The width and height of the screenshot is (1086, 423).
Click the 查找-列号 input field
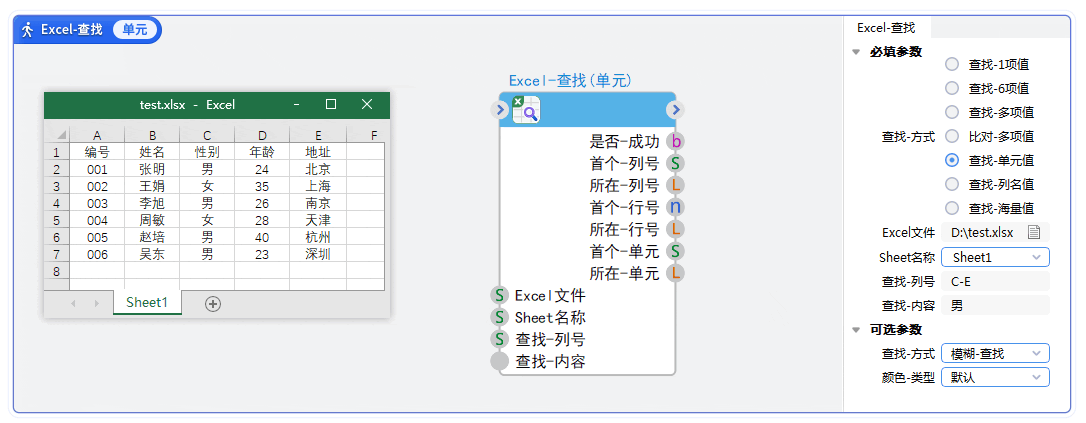(996, 281)
